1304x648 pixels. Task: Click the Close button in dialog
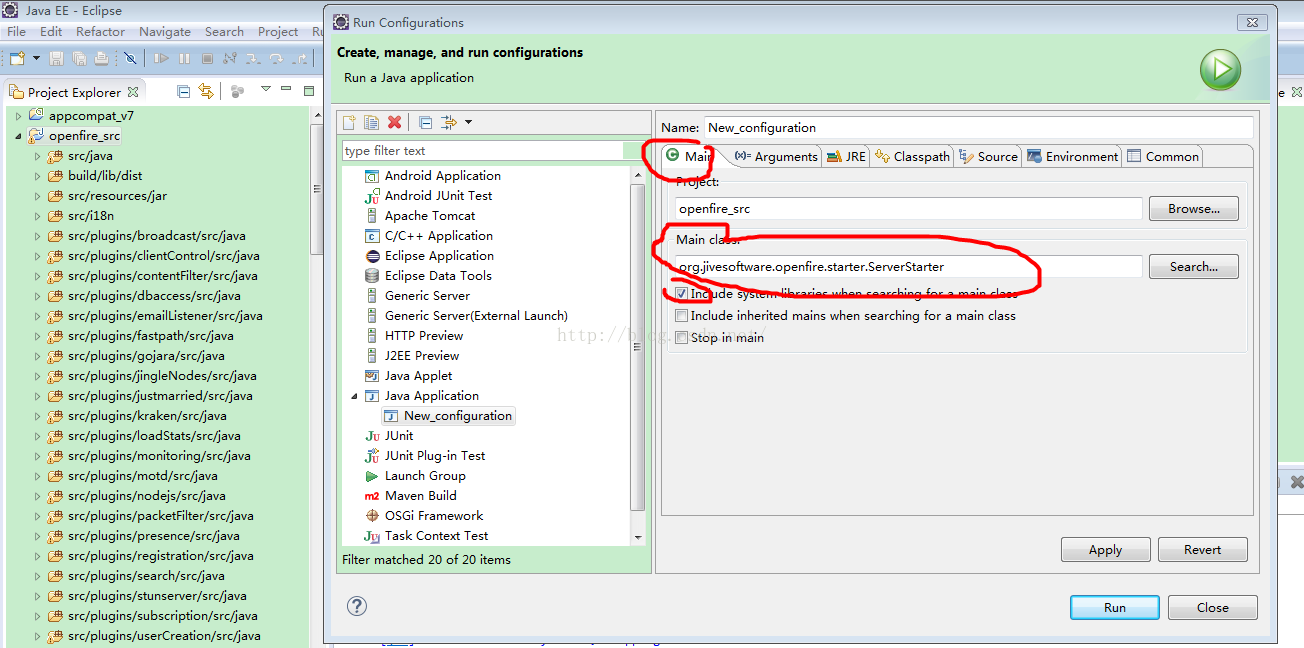1213,607
